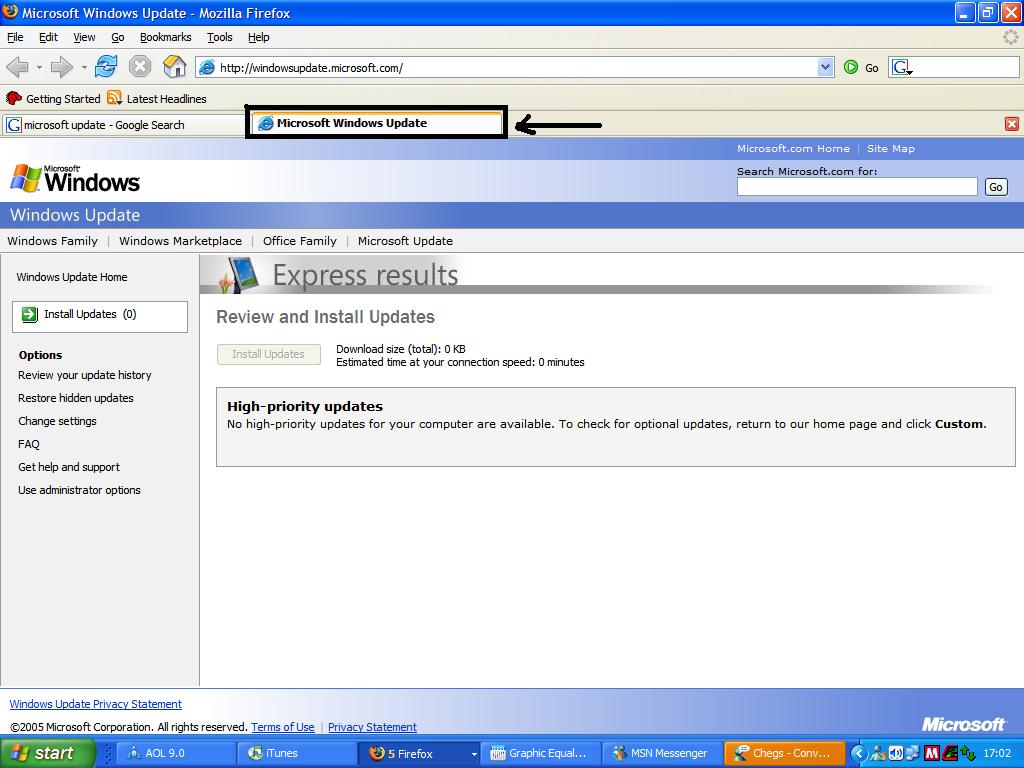Open the Windows Marketplace link
The width and height of the screenshot is (1024, 768).
[x=180, y=241]
